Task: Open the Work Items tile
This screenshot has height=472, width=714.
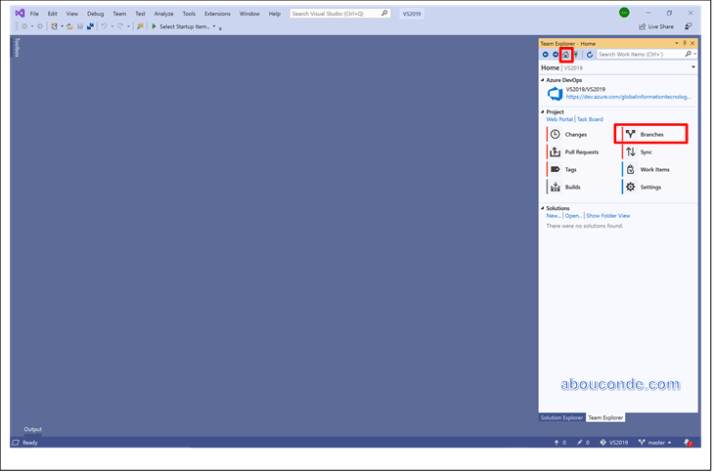Action: [654, 170]
